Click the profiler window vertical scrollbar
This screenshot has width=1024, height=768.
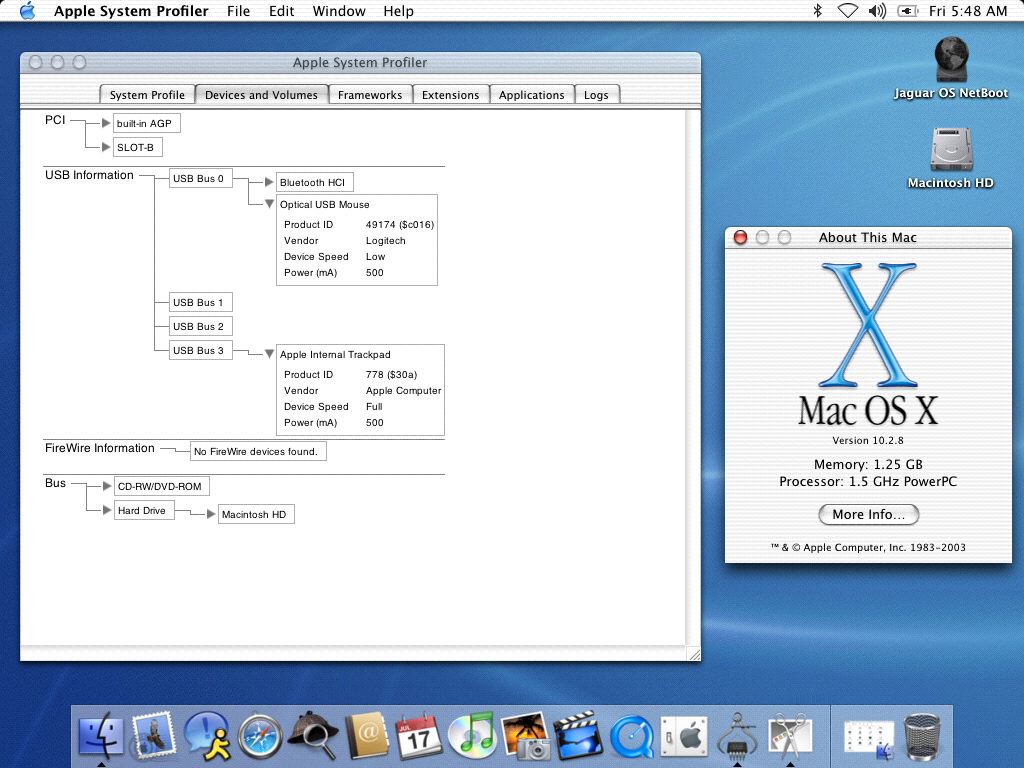click(693, 377)
